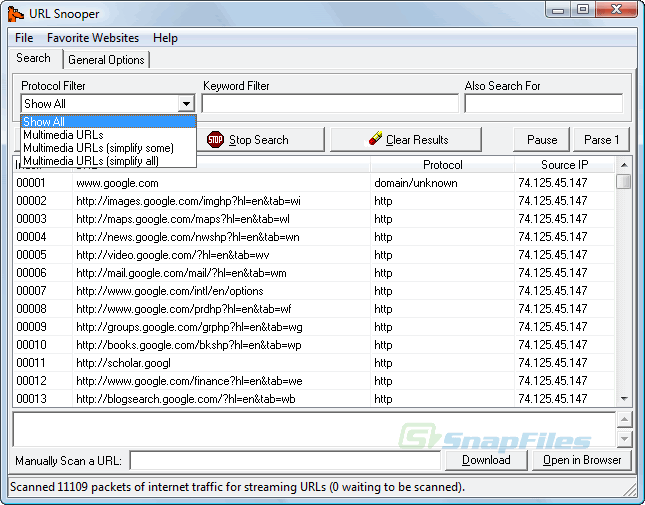
Task: Click the Parse 1 button
Action: tap(601, 140)
